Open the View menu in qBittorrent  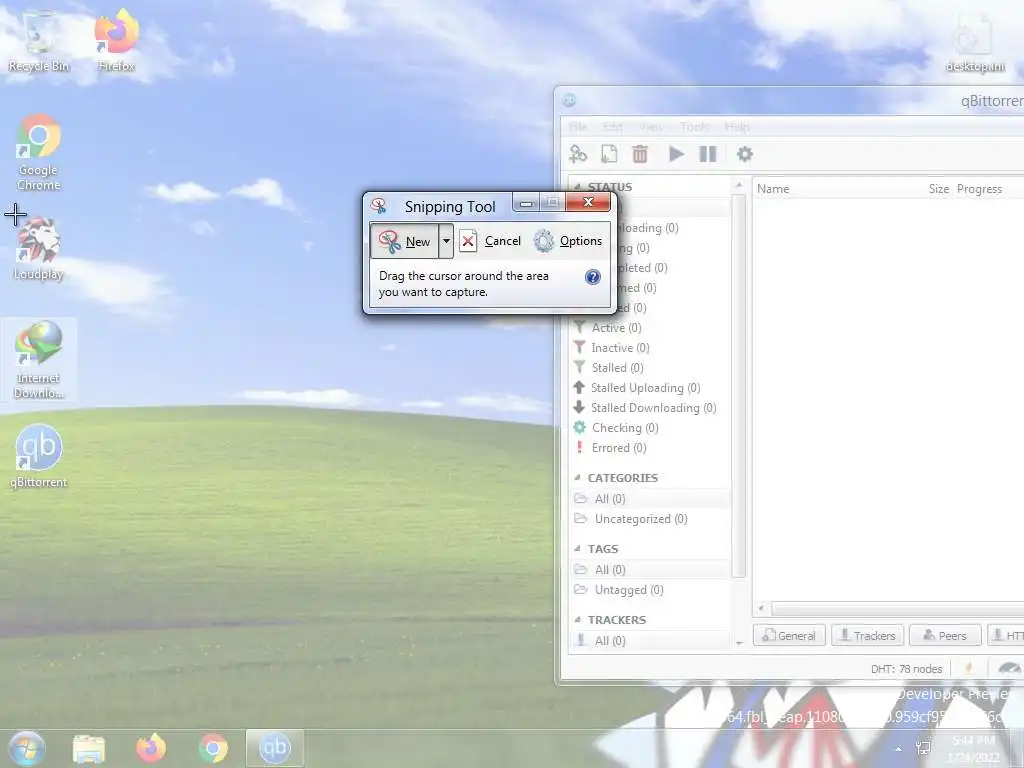click(x=651, y=126)
